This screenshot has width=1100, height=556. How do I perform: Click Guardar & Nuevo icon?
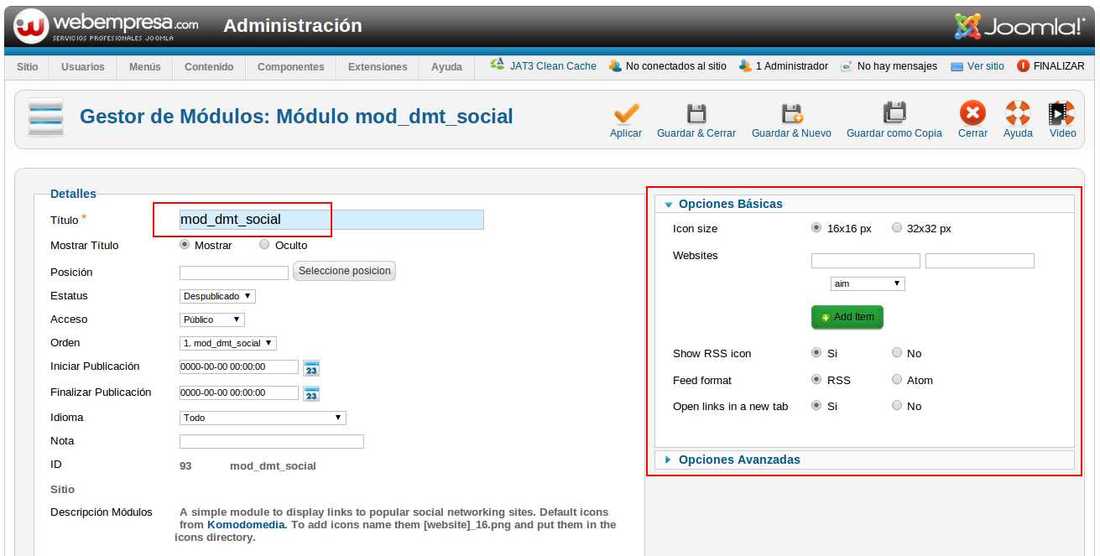click(x=791, y=113)
